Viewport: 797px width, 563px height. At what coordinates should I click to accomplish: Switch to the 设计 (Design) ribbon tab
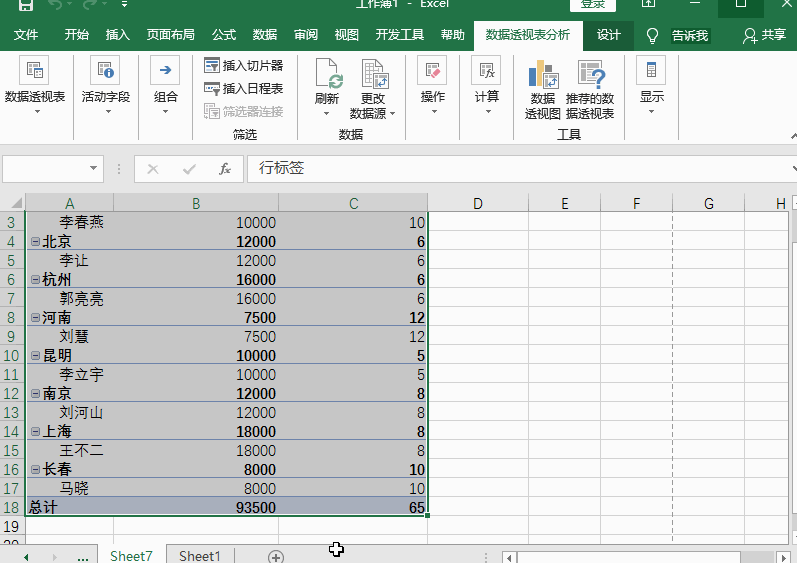coord(609,35)
